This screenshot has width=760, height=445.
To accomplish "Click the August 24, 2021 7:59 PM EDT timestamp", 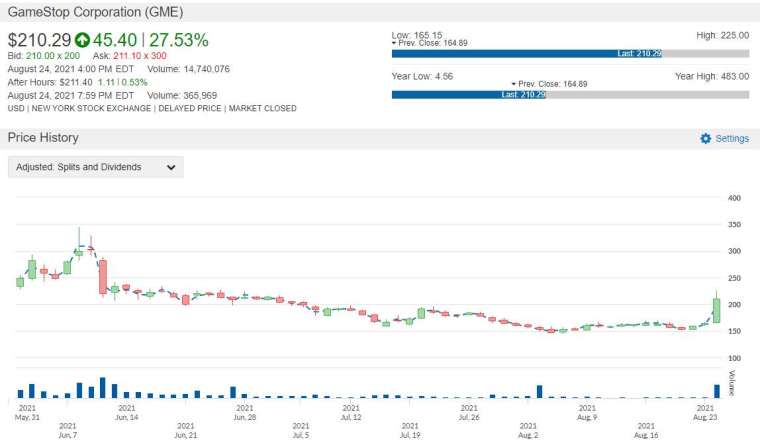I will pos(71,95).
